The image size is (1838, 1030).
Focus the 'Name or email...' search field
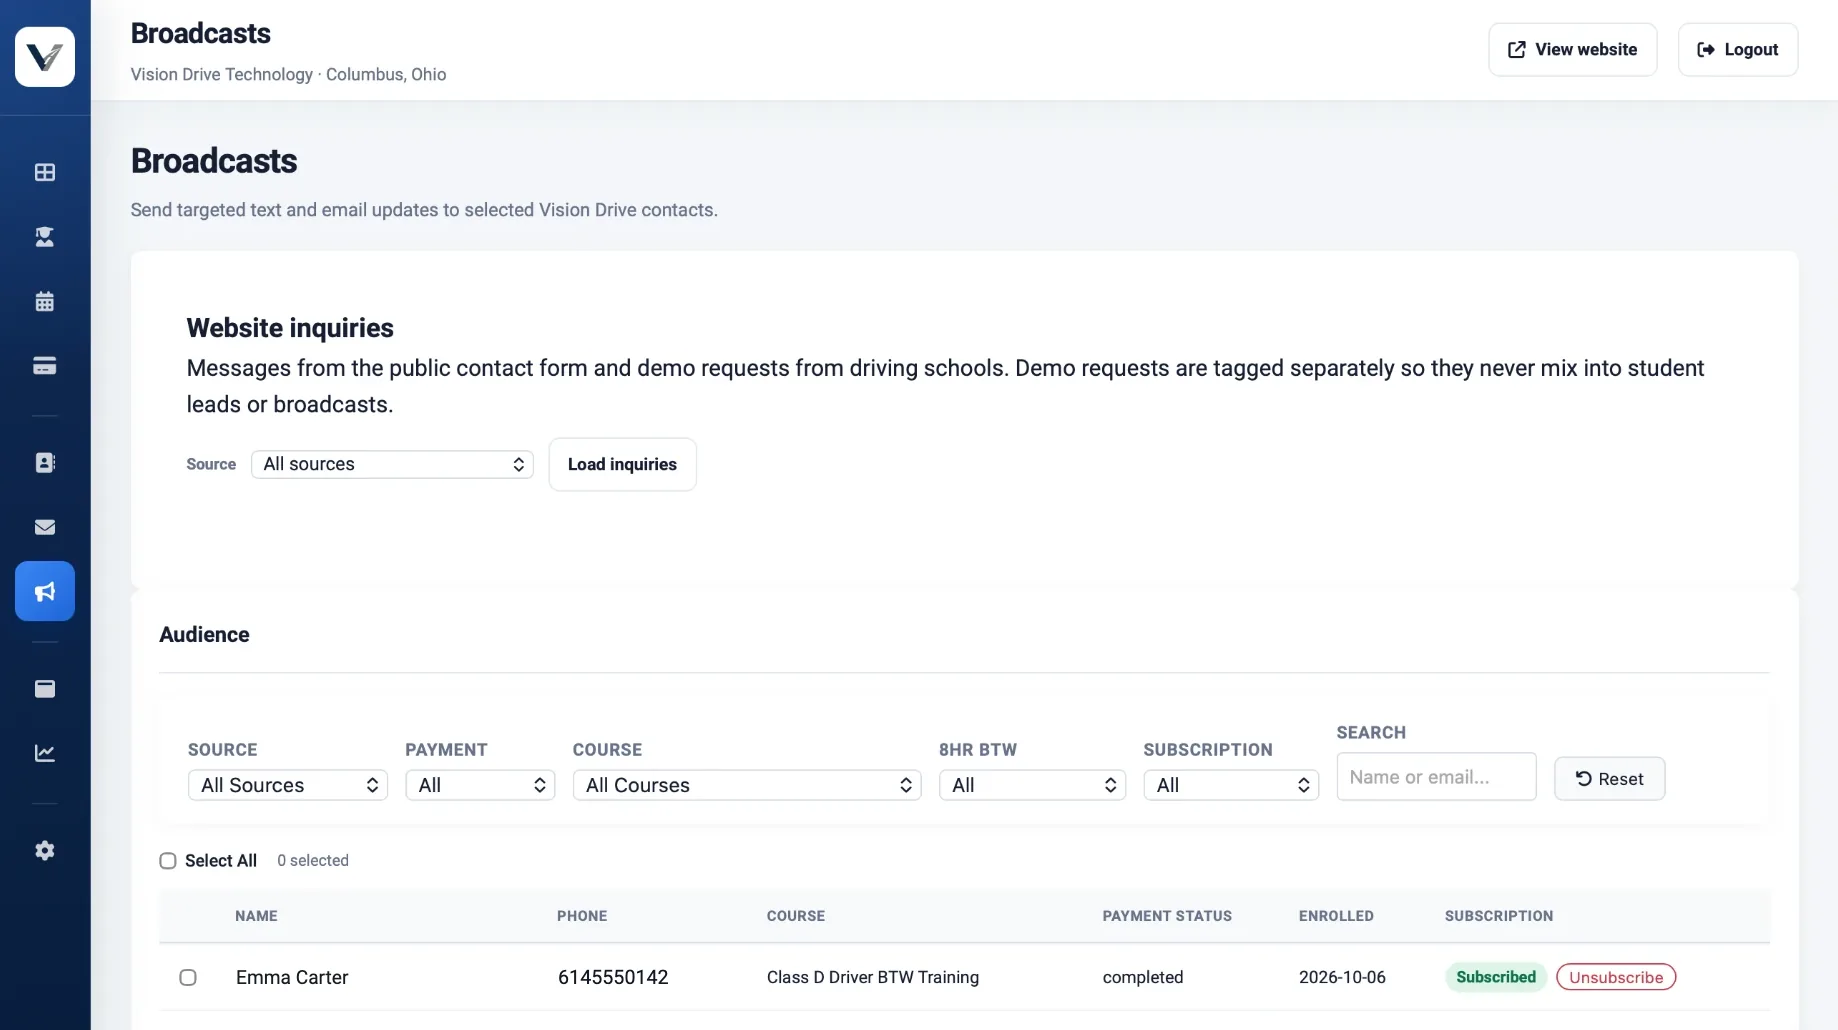tap(1437, 777)
